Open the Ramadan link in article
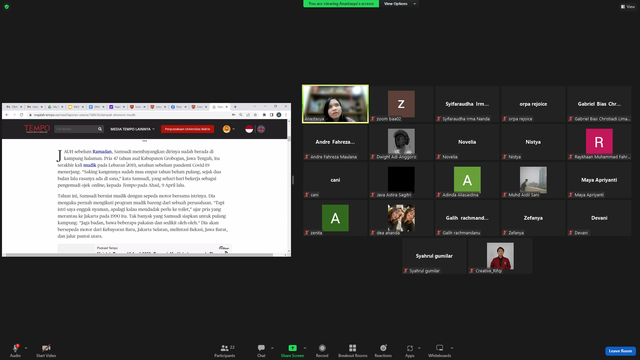This screenshot has height=360, width=640. [102, 151]
